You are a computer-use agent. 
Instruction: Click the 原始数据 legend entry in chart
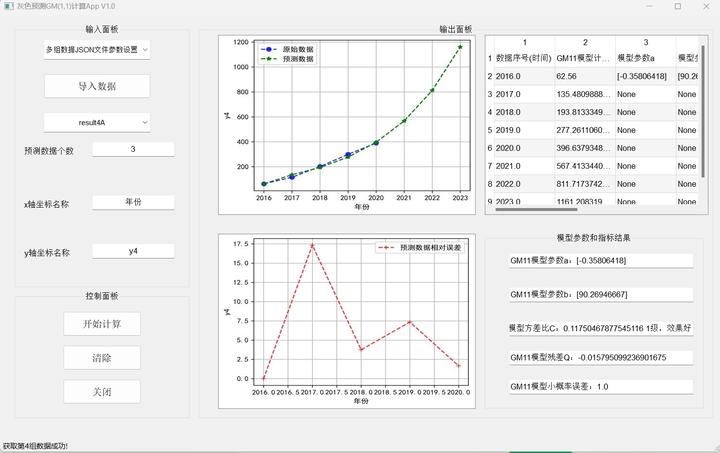coord(287,49)
